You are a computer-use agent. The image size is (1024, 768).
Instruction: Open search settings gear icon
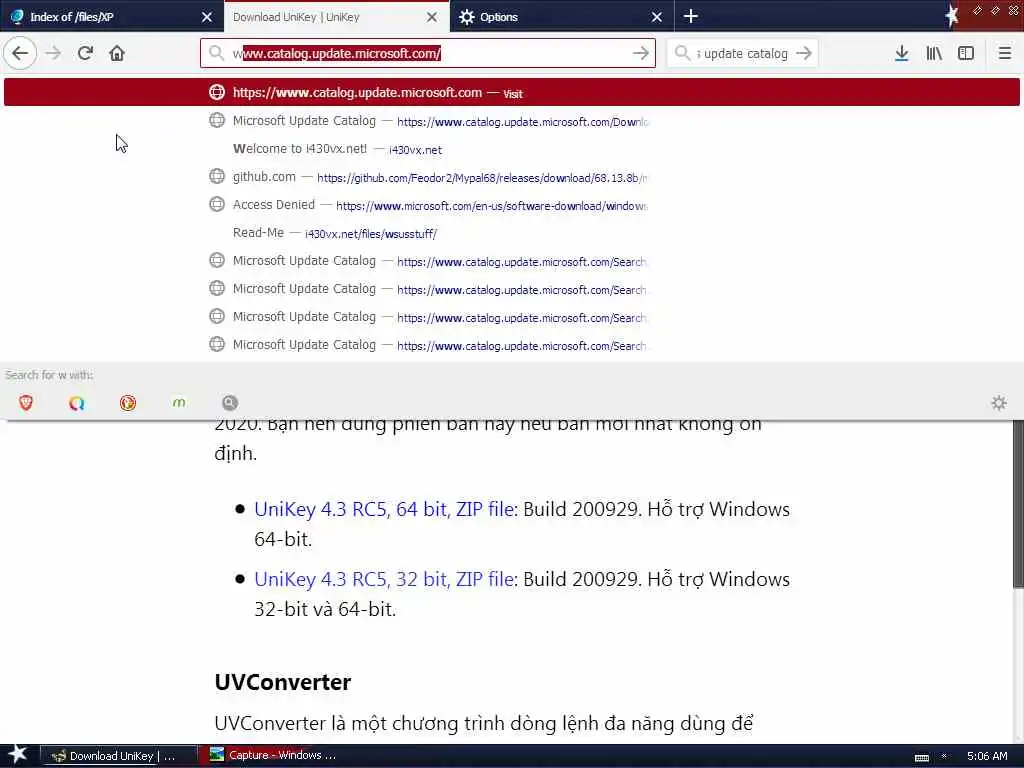pos(999,403)
